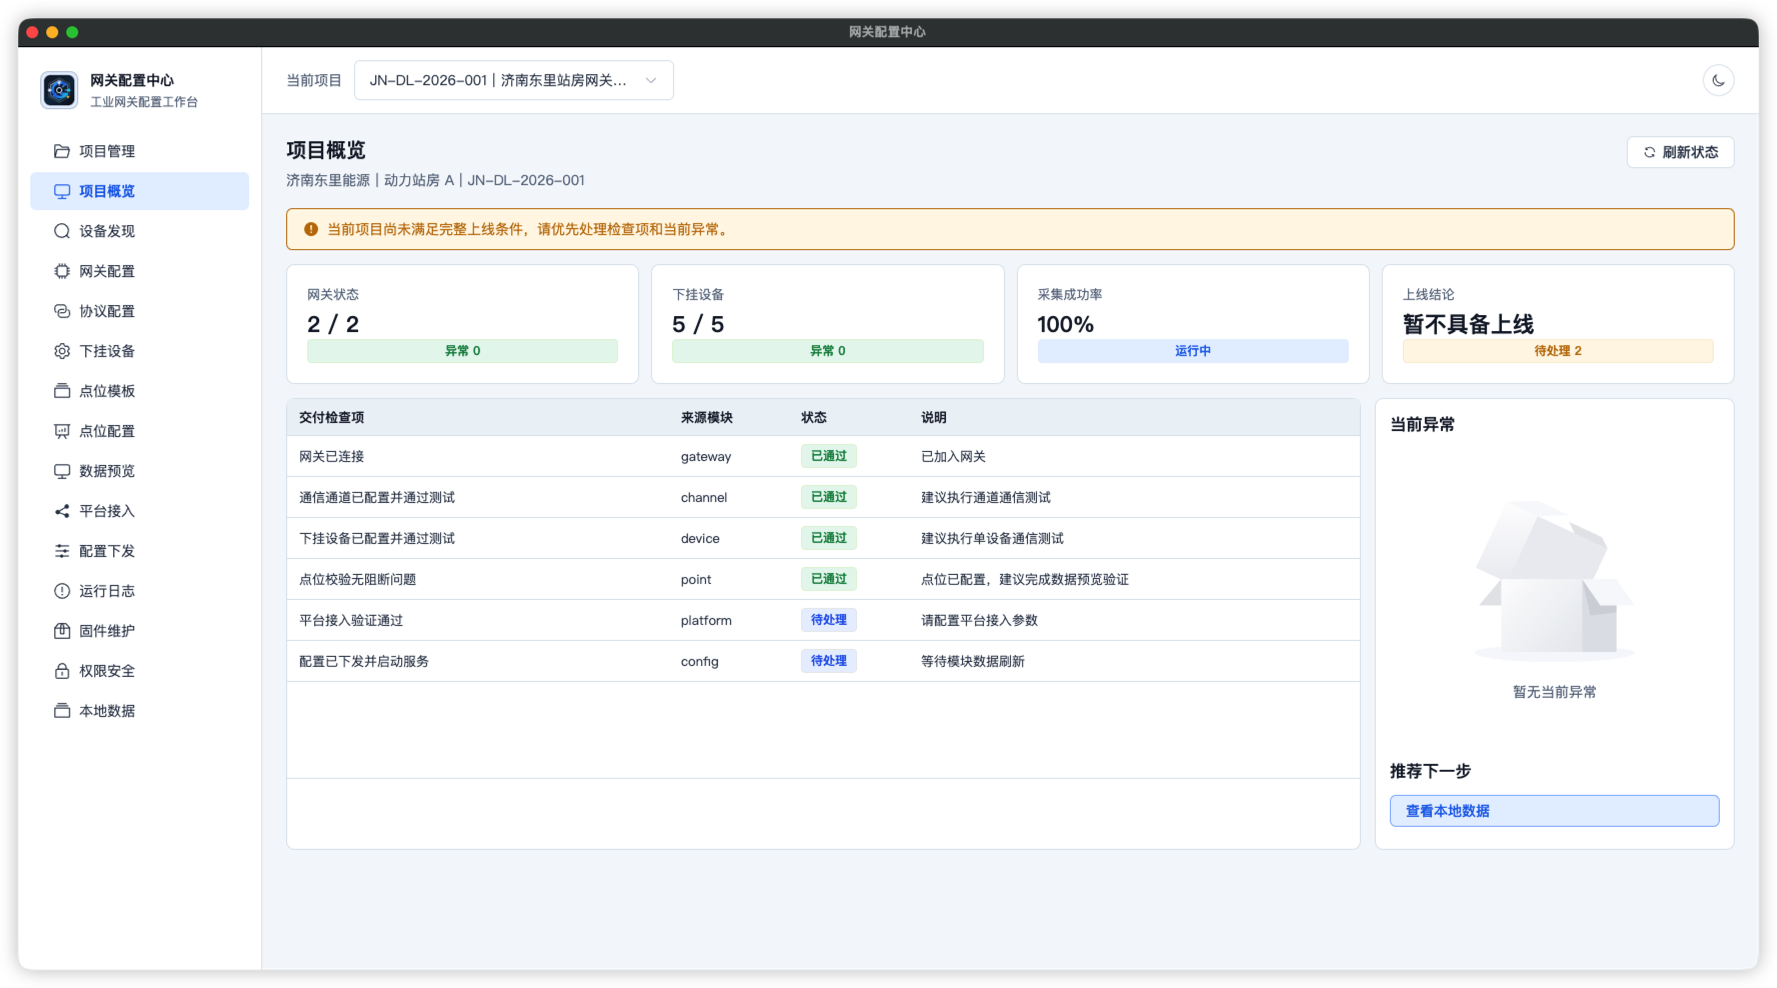Click the link icon beside 协议配置

[62, 311]
